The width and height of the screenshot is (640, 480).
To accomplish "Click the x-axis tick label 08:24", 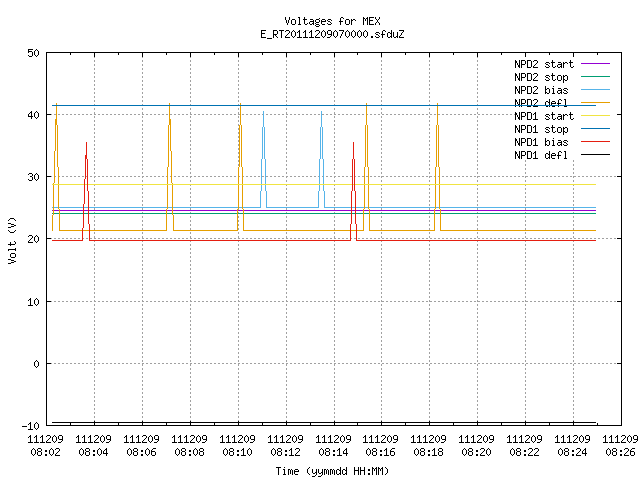I will [572, 452].
